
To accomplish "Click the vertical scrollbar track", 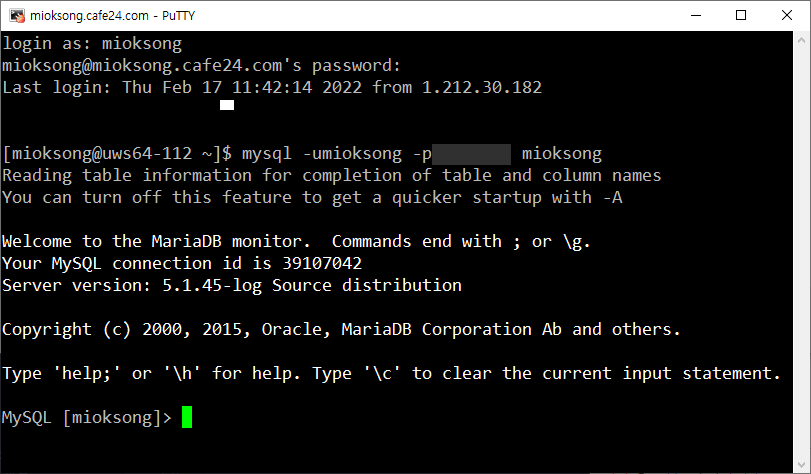I will point(801,250).
